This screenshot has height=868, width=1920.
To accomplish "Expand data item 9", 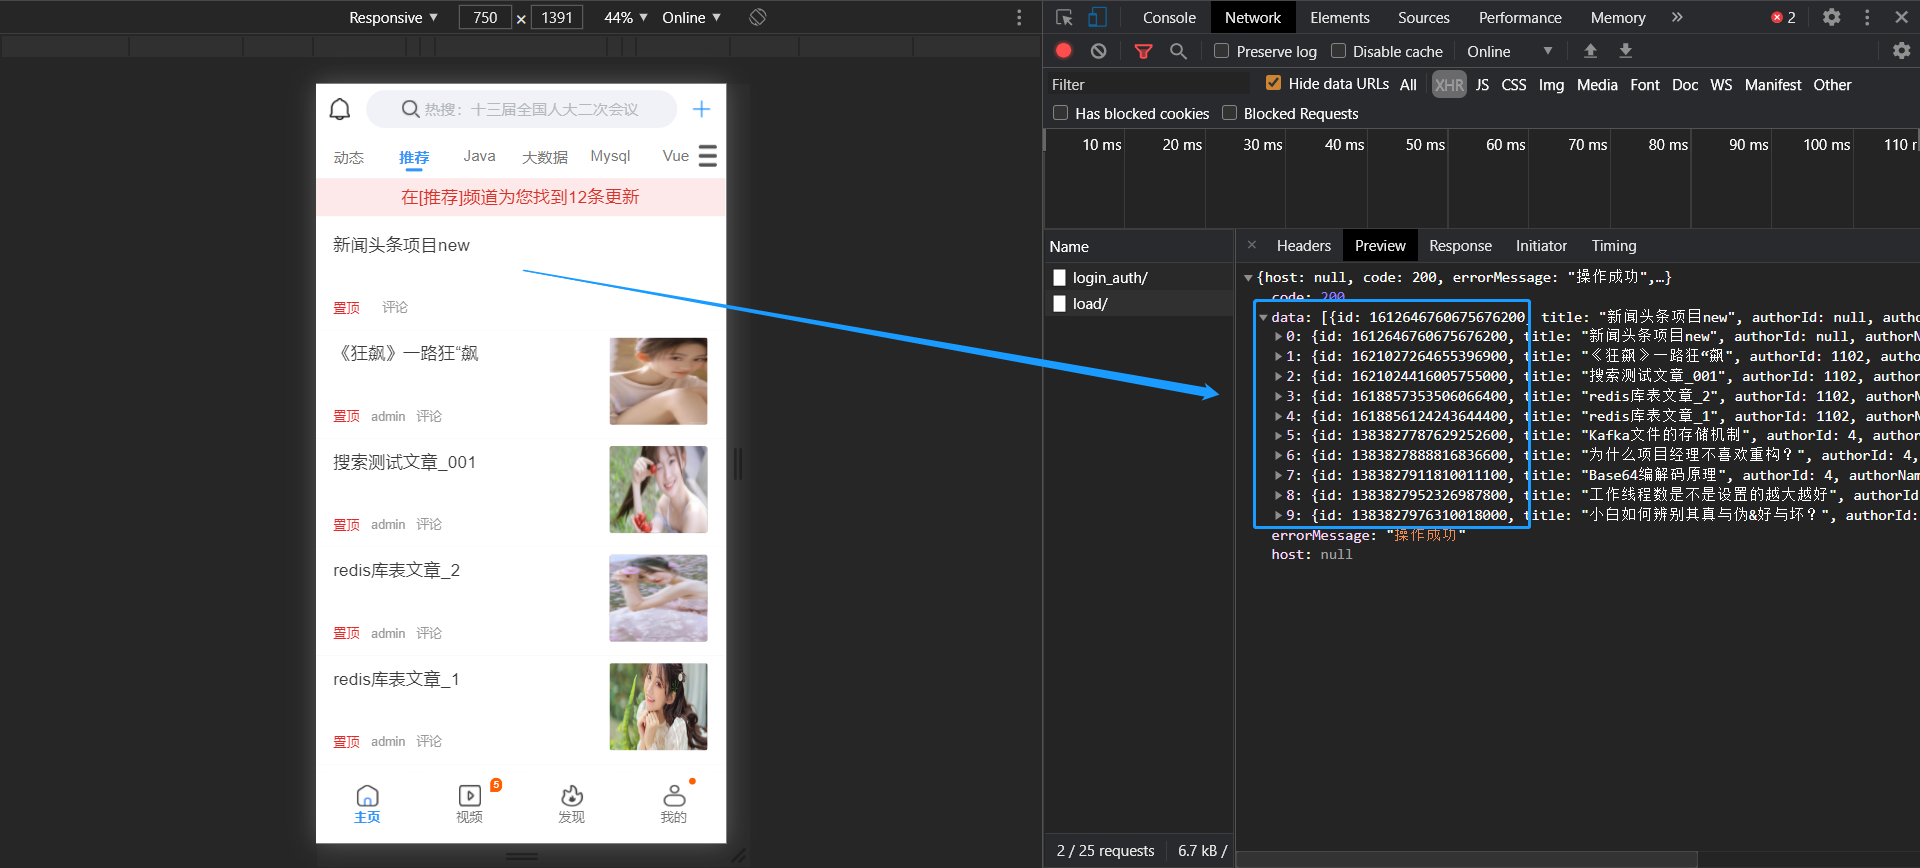I will (x=1278, y=516).
